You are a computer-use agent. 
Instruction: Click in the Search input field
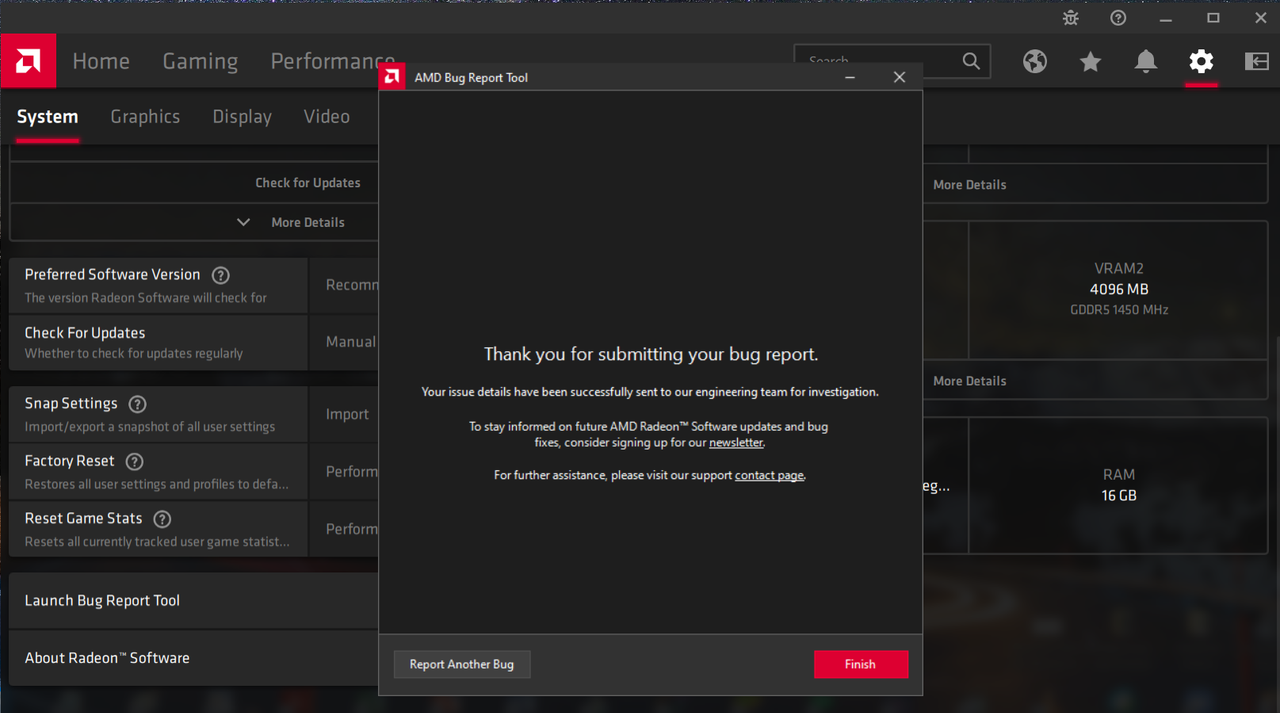(x=878, y=61)
